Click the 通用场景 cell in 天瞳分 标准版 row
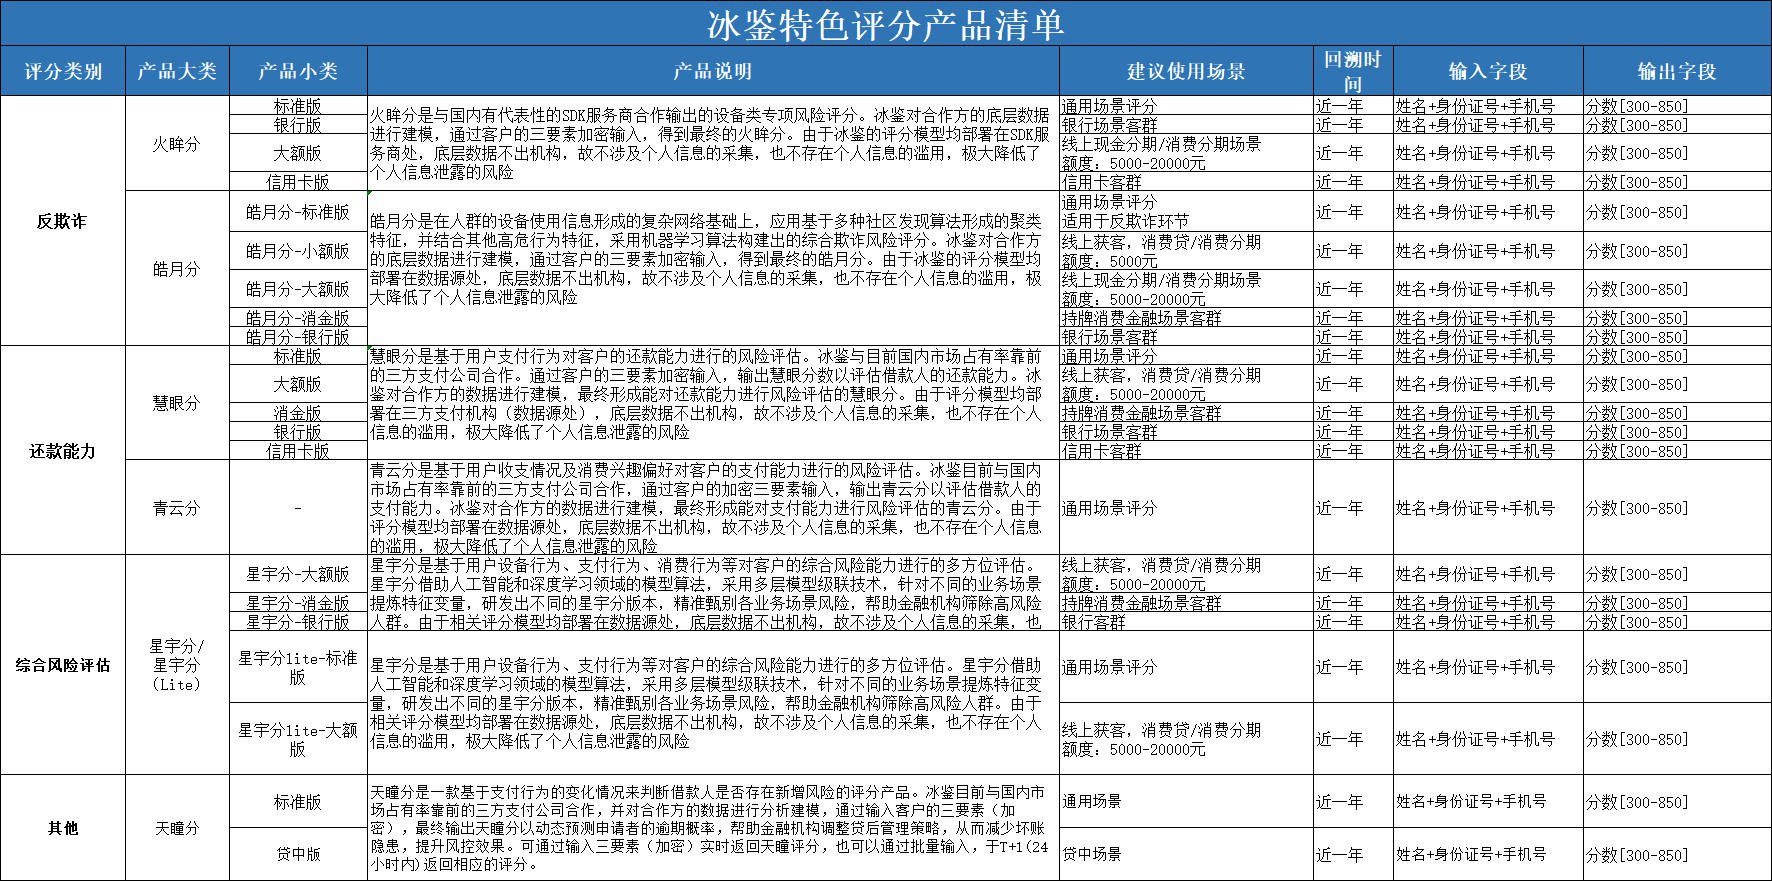Image resolution: width=1772 pixels, height=882 pixels. 1186,801
